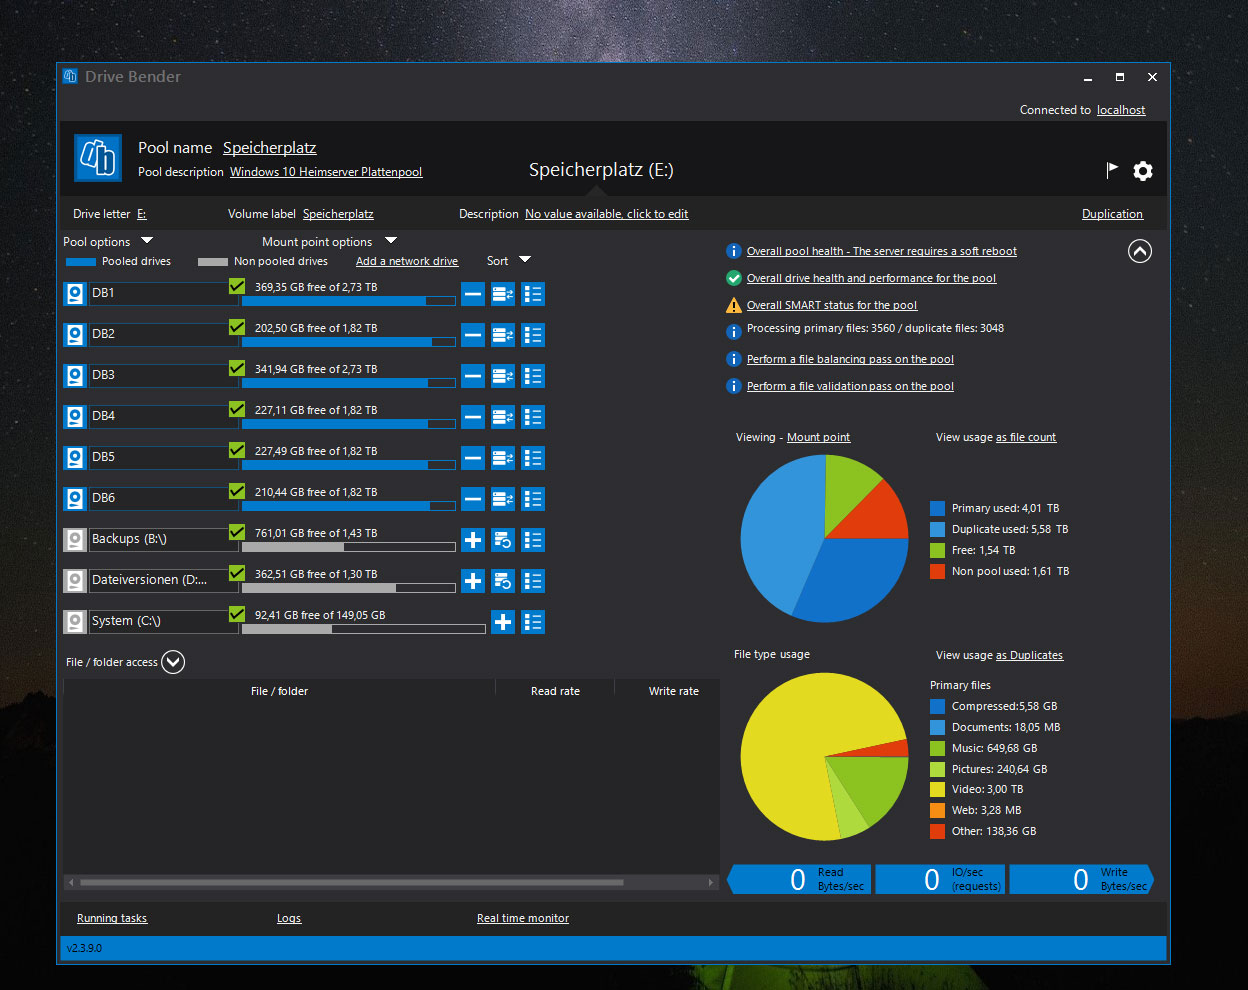Click the red Non pool used legend swatch
This screenshot has height=990, width=1248.
pos(937,571)
